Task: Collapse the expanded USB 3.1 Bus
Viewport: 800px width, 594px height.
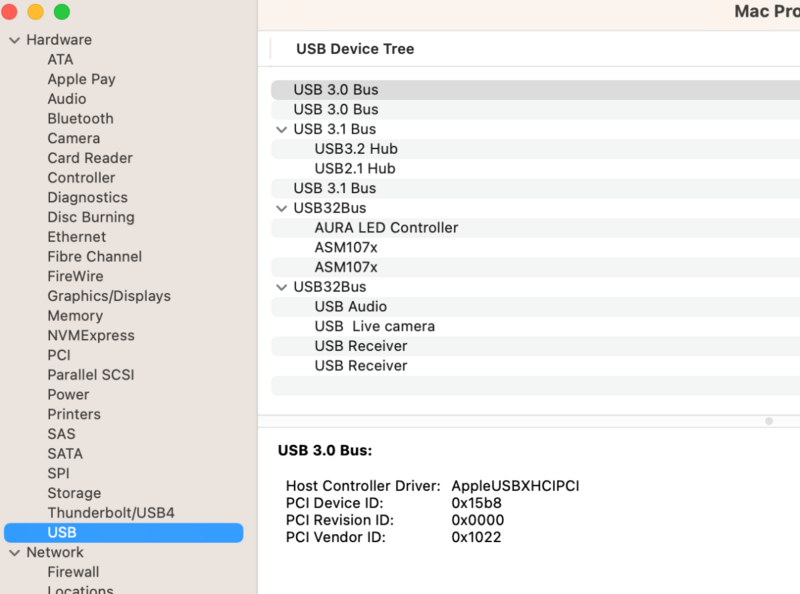Action: click(281, 129)
